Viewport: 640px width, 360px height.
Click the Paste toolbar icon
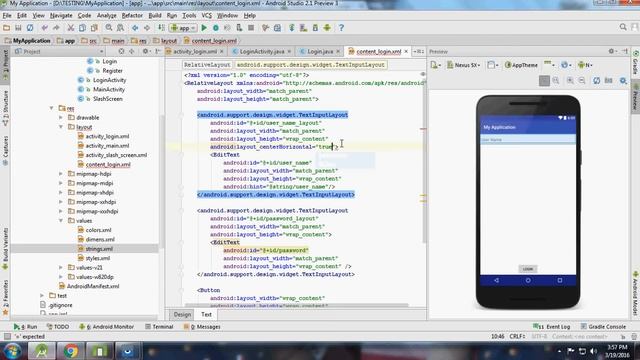pos(94,28)
